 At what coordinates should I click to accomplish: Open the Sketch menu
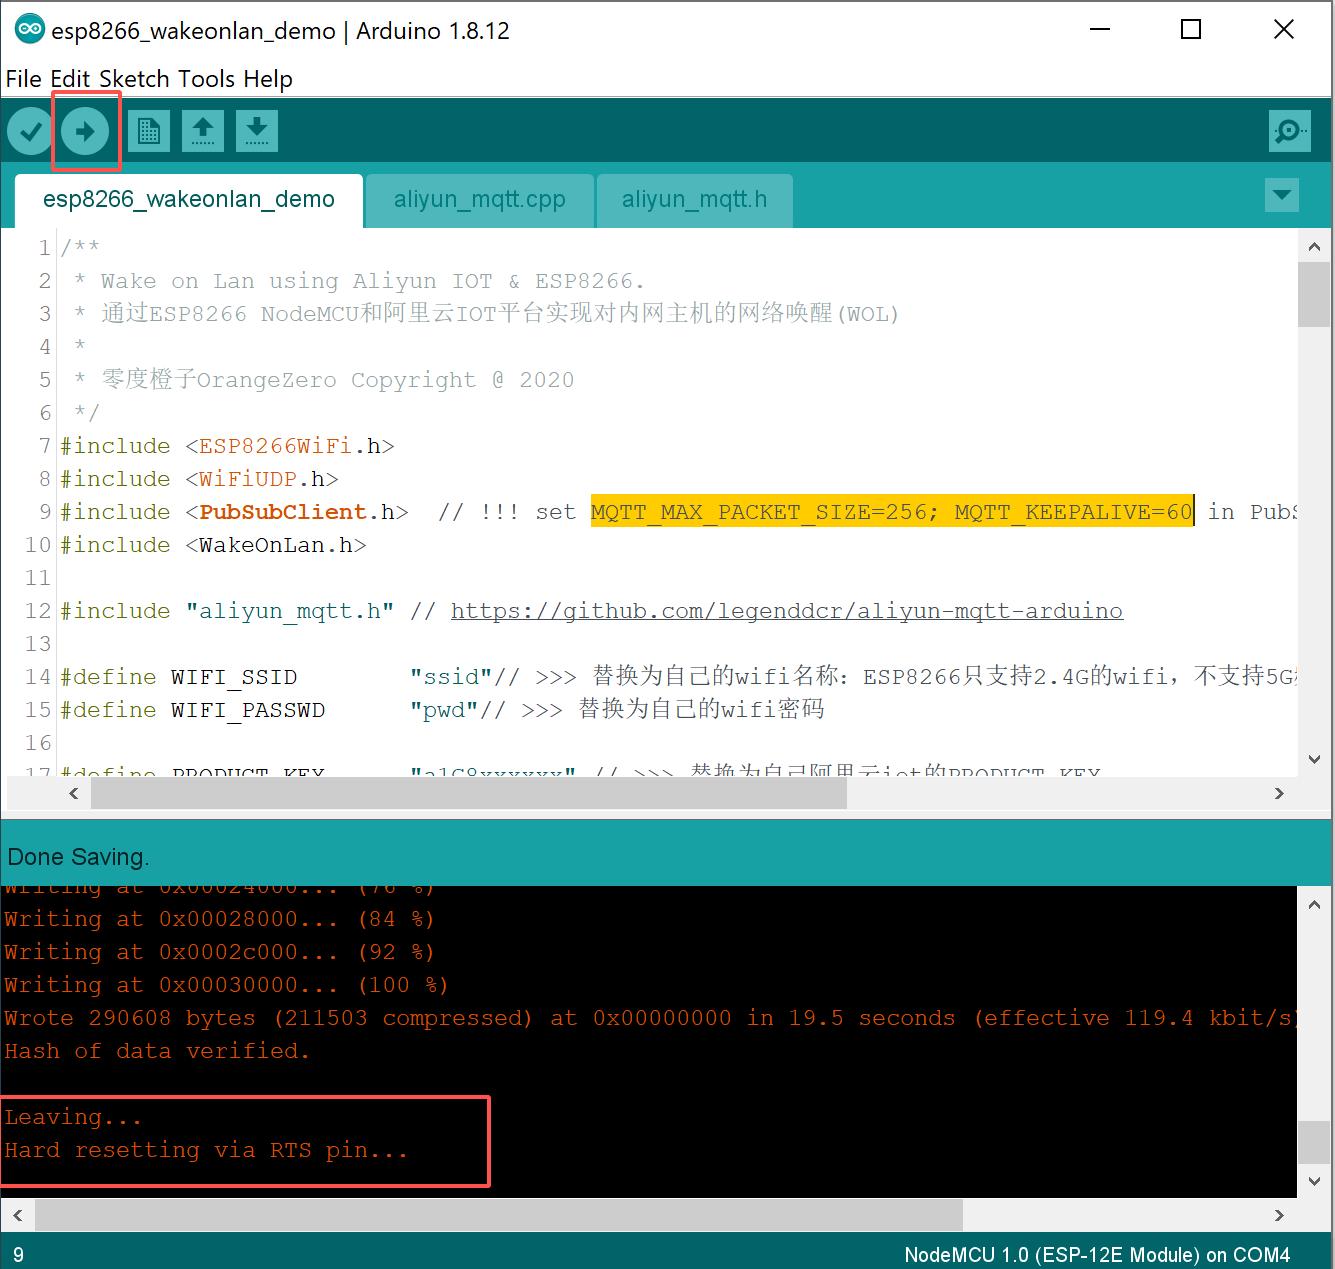coord(137,79)
